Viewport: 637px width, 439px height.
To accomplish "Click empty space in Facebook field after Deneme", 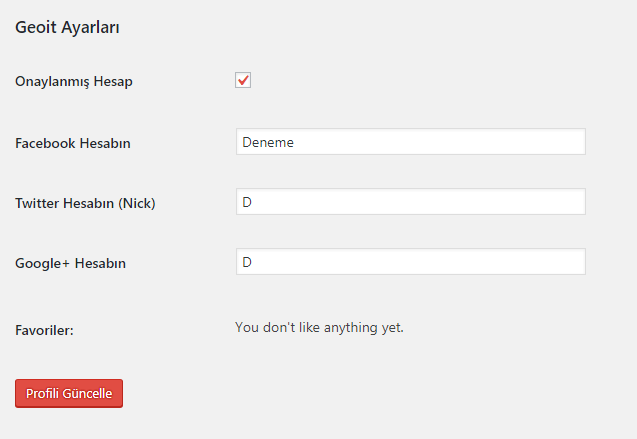I will tap(450, 142).
